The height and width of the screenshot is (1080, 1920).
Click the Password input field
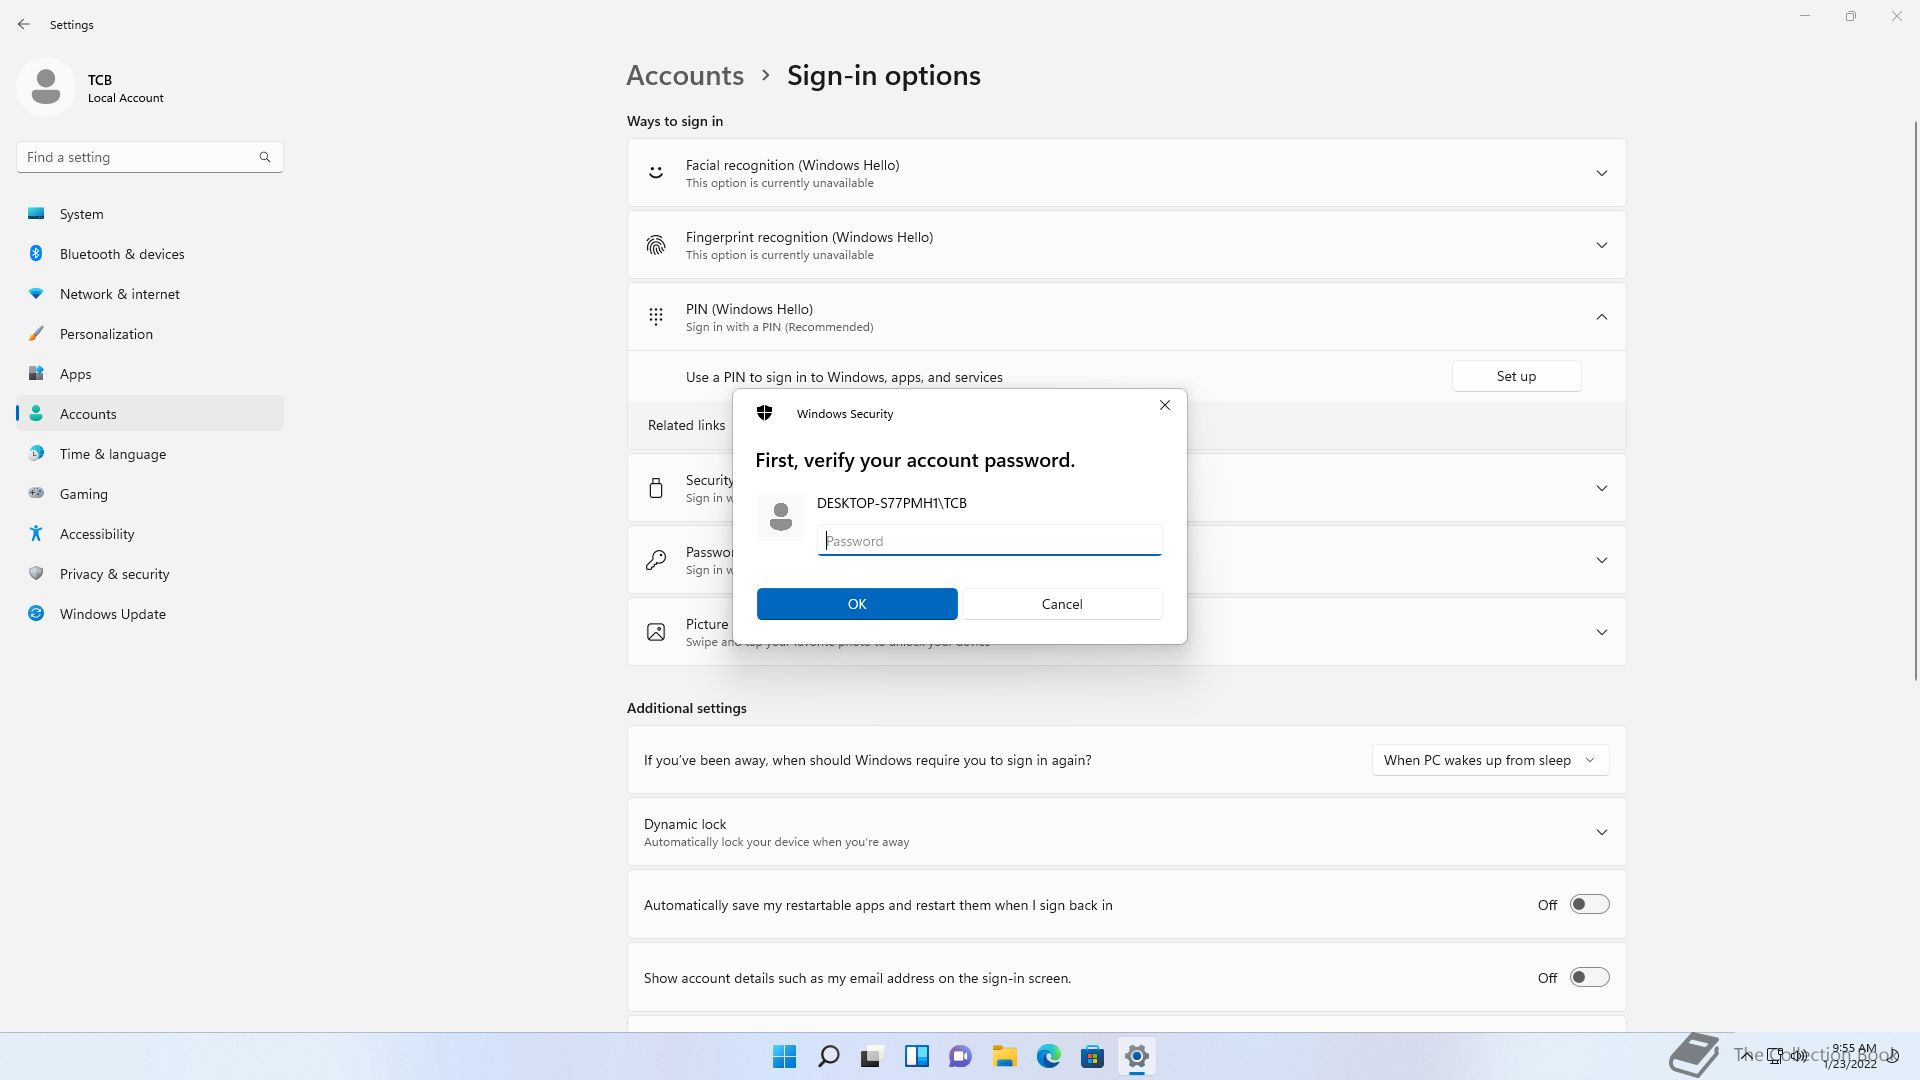point(989,541)
